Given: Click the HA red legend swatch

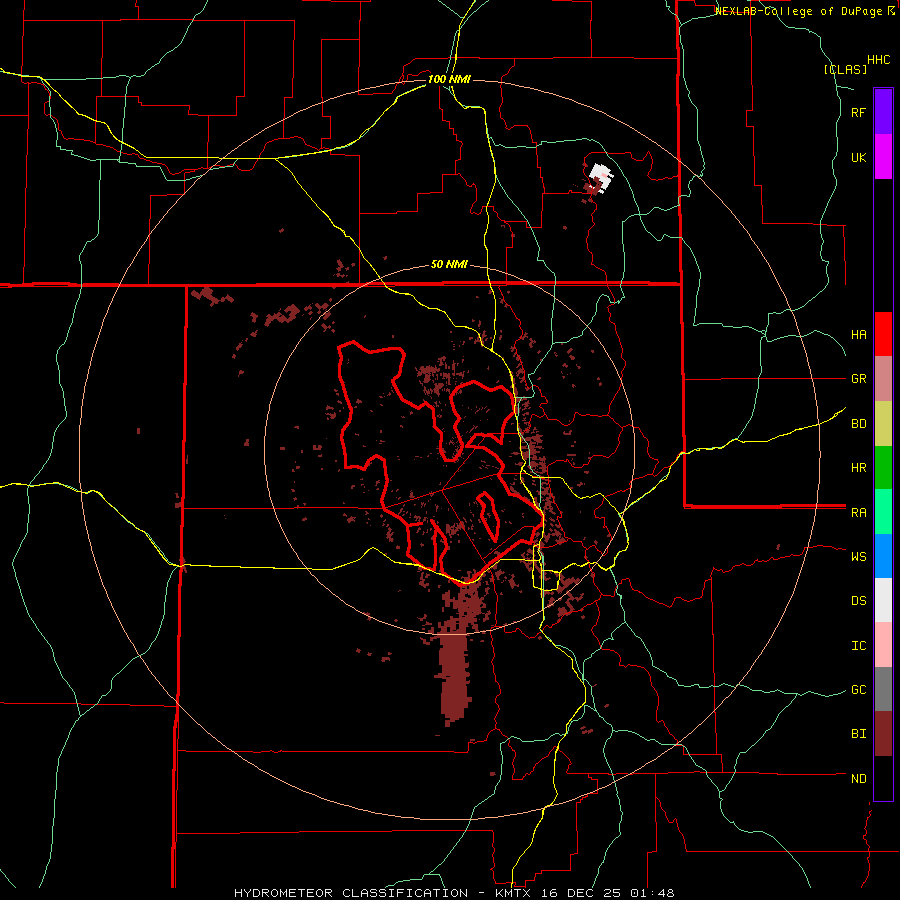Looking at the screenshot, I should (x=883, y=334).
